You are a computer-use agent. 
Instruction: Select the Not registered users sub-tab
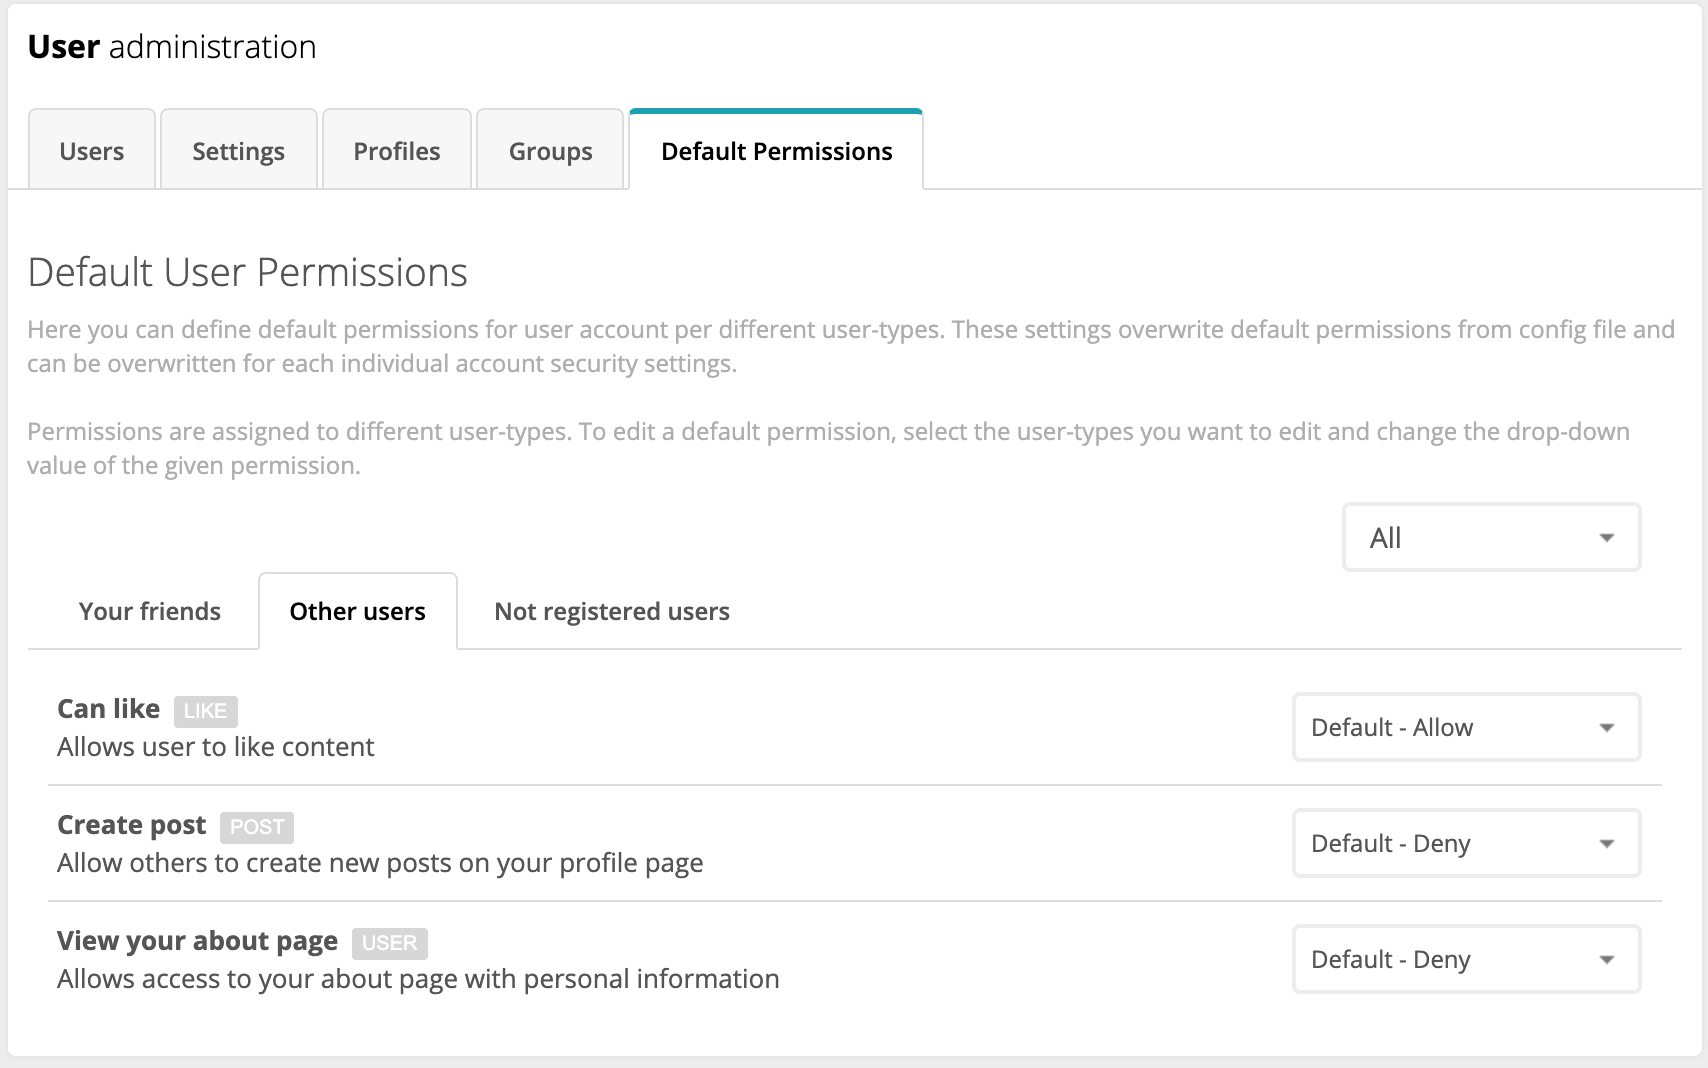point(611,611)
